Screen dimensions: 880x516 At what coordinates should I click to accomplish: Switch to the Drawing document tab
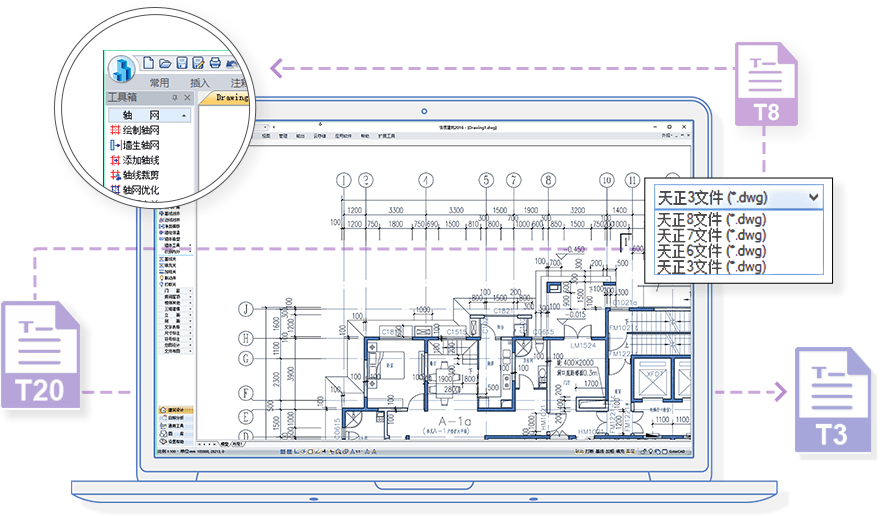pos(232,98)
